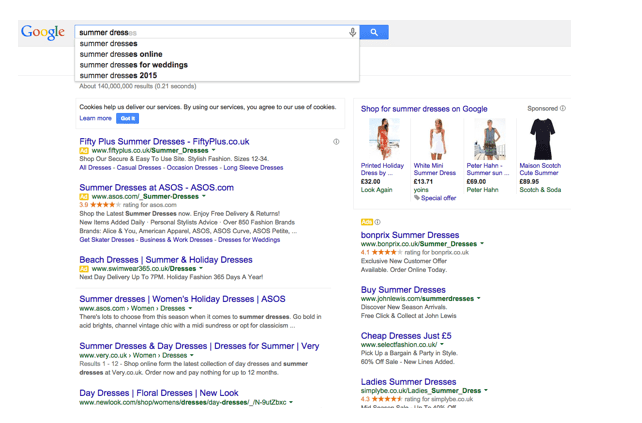Click the Google logo
The image size is (642, 423).
click(42, 33)
